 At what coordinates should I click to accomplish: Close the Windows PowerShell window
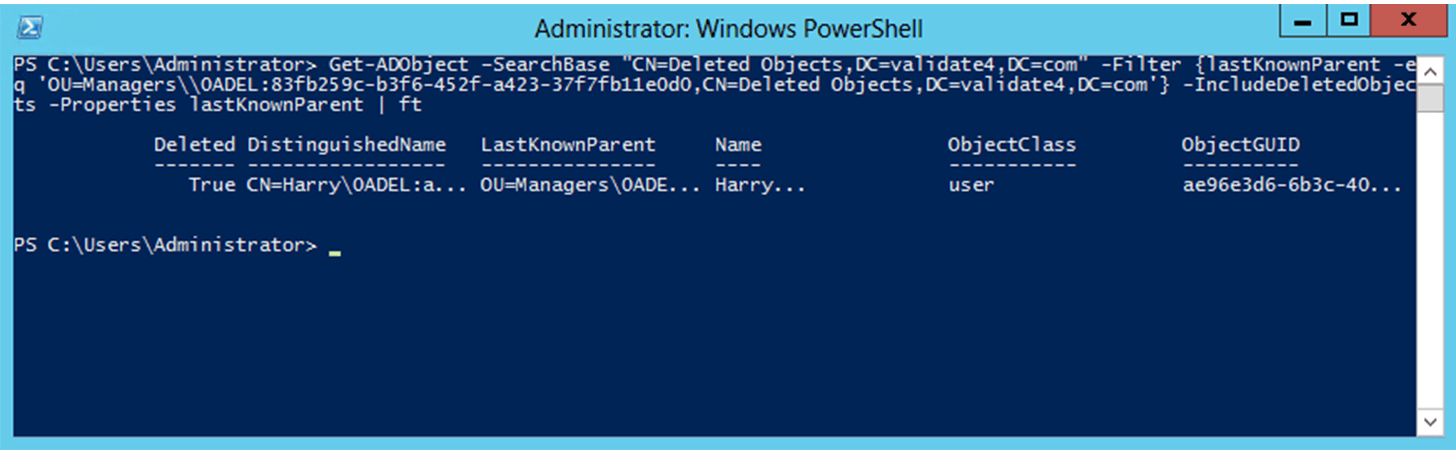[x=1409, y=20]
